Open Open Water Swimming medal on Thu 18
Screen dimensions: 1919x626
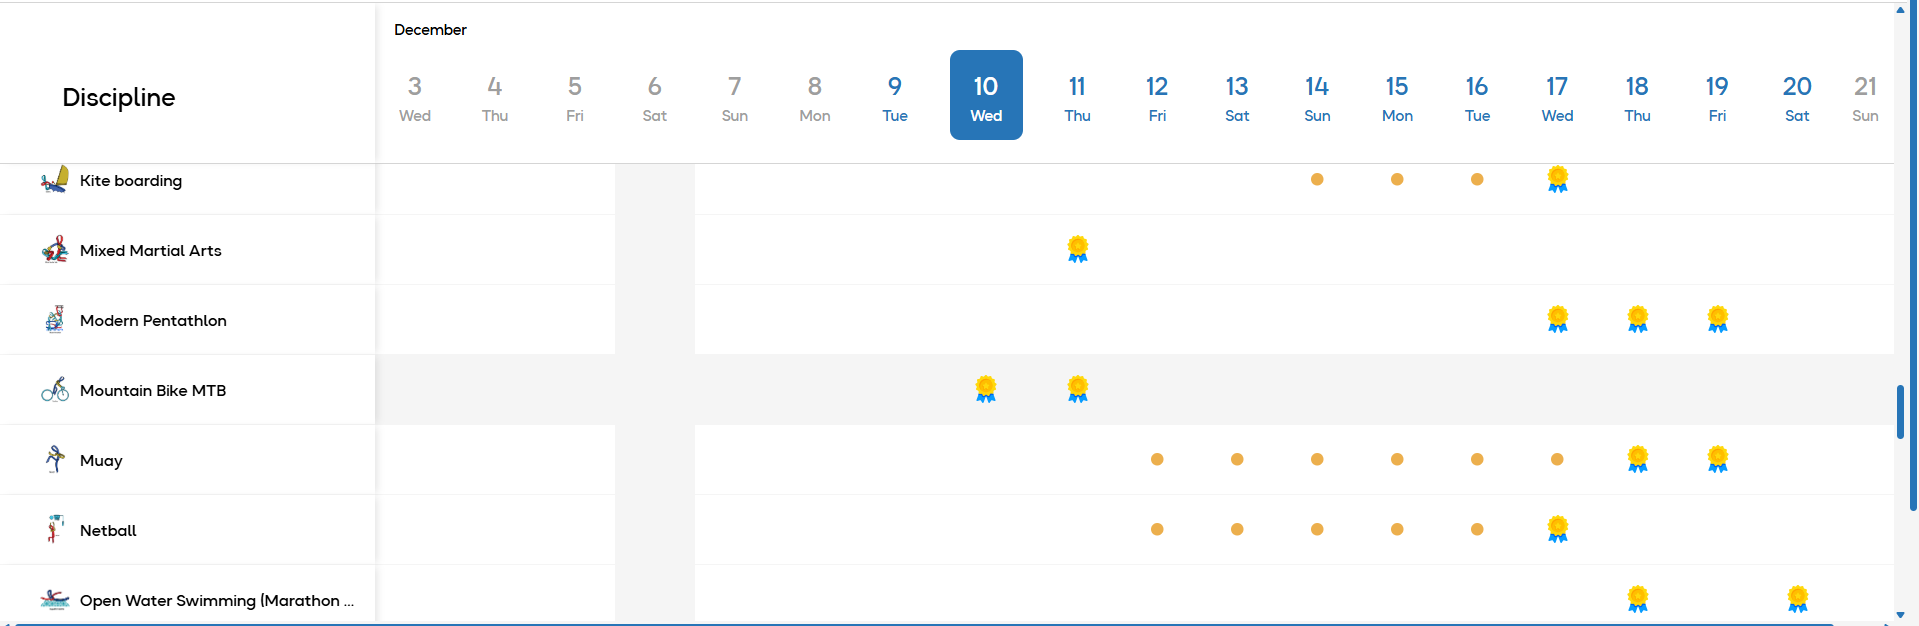pos(1637,599)
